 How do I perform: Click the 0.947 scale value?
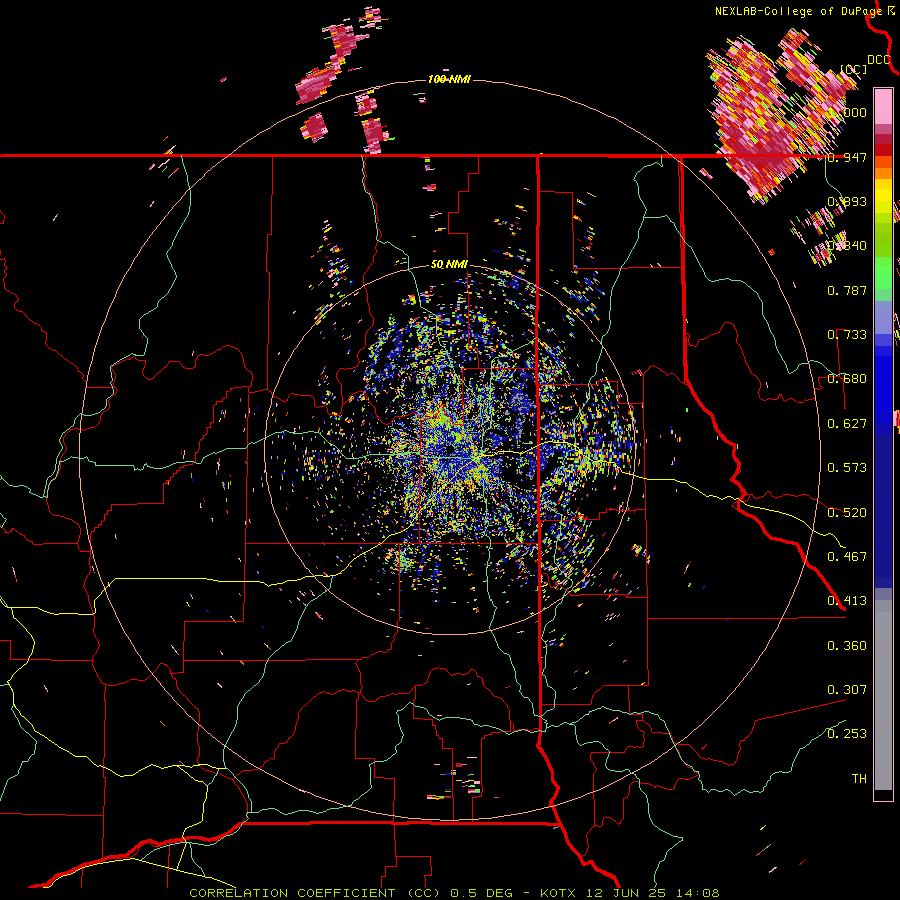coord(847,157)
